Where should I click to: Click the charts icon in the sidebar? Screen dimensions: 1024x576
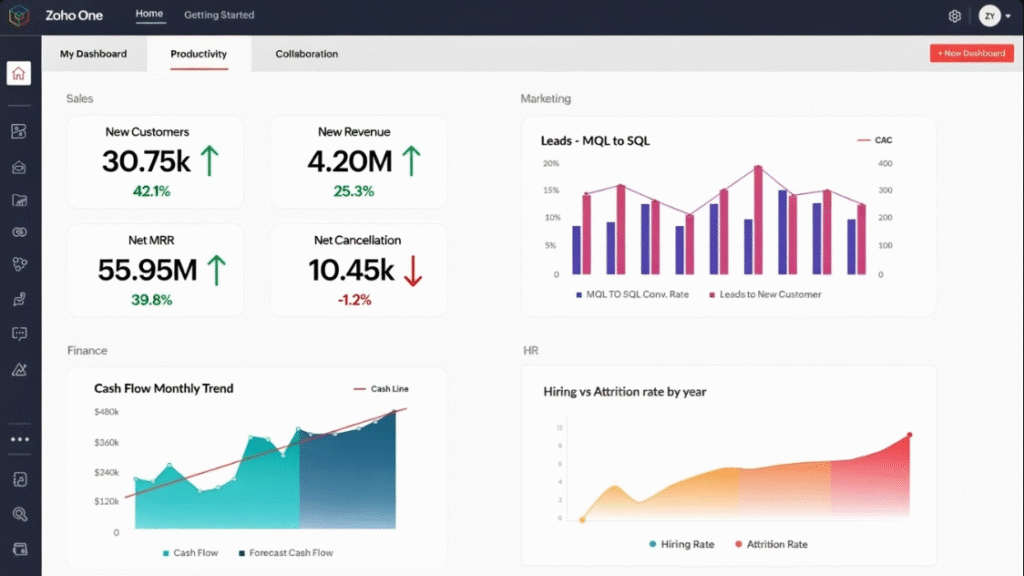(18, 201)
